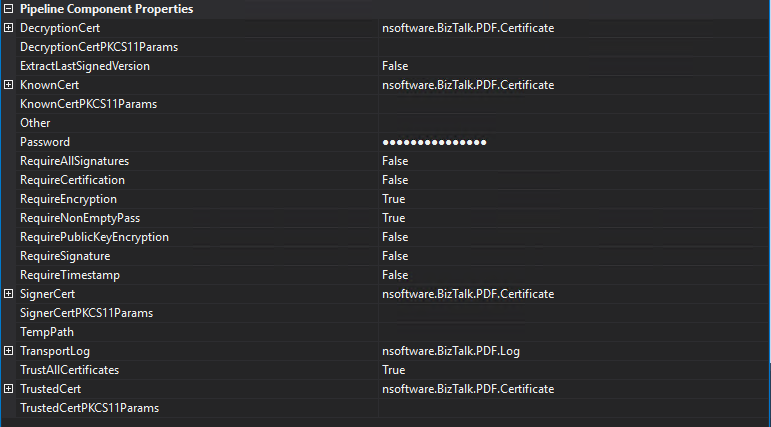Click the RequirePublicKeyEncryption False value

pos(395,237)
